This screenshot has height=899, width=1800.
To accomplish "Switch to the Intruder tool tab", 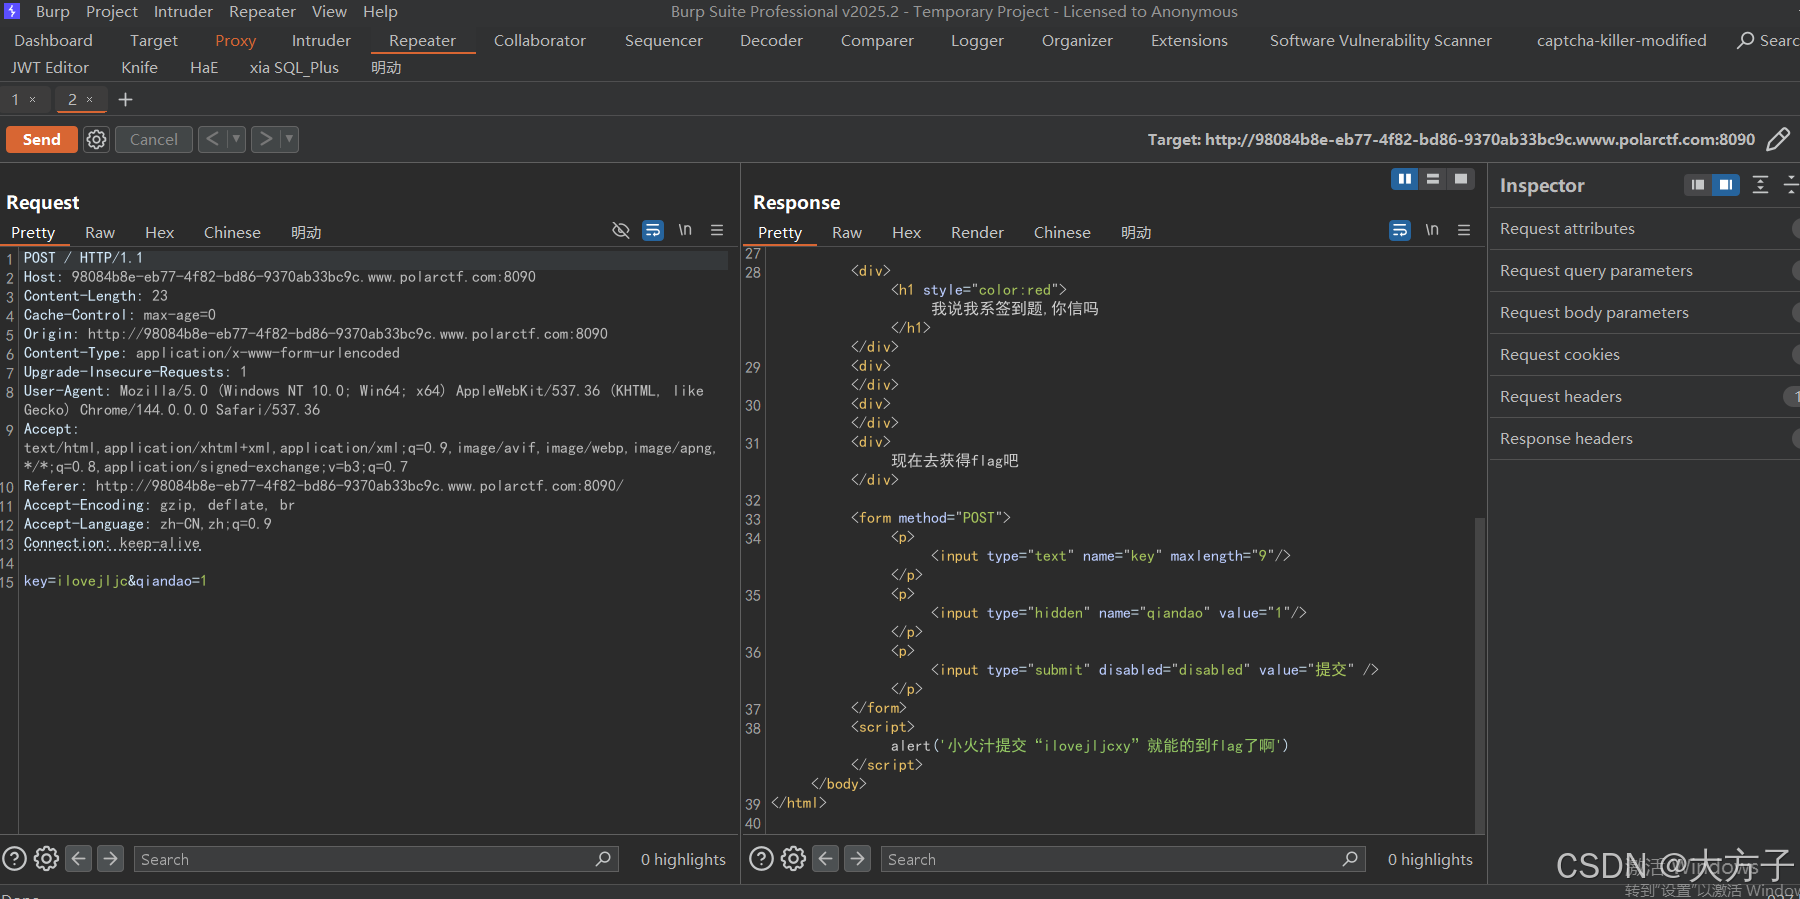I will click(x=321, y=41).
